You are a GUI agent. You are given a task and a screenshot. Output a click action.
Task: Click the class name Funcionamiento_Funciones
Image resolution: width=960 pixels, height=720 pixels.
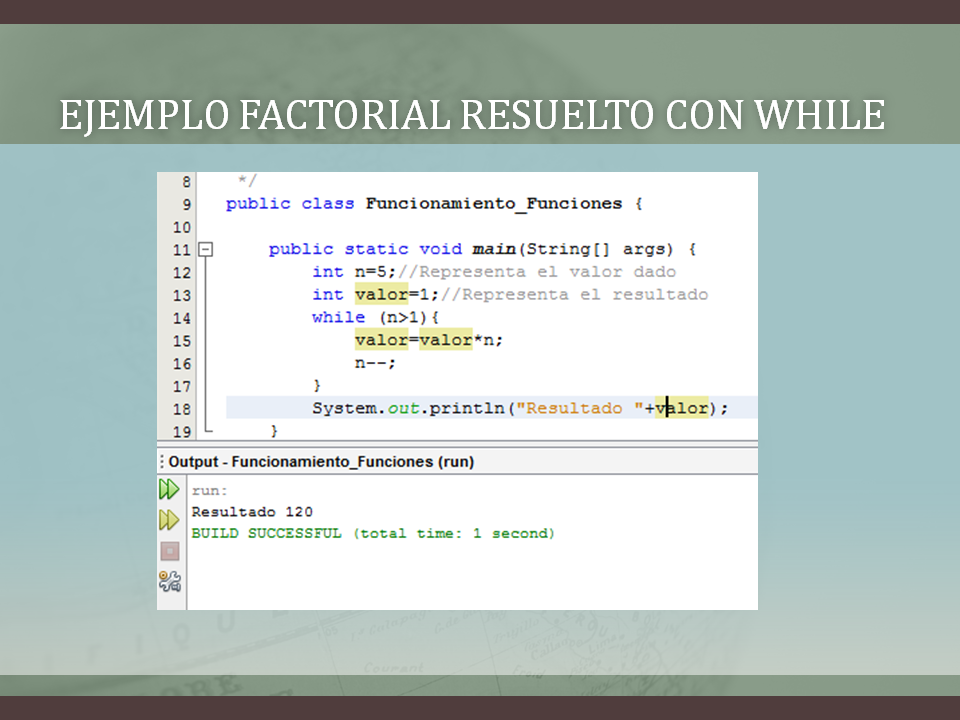[480, 203]
